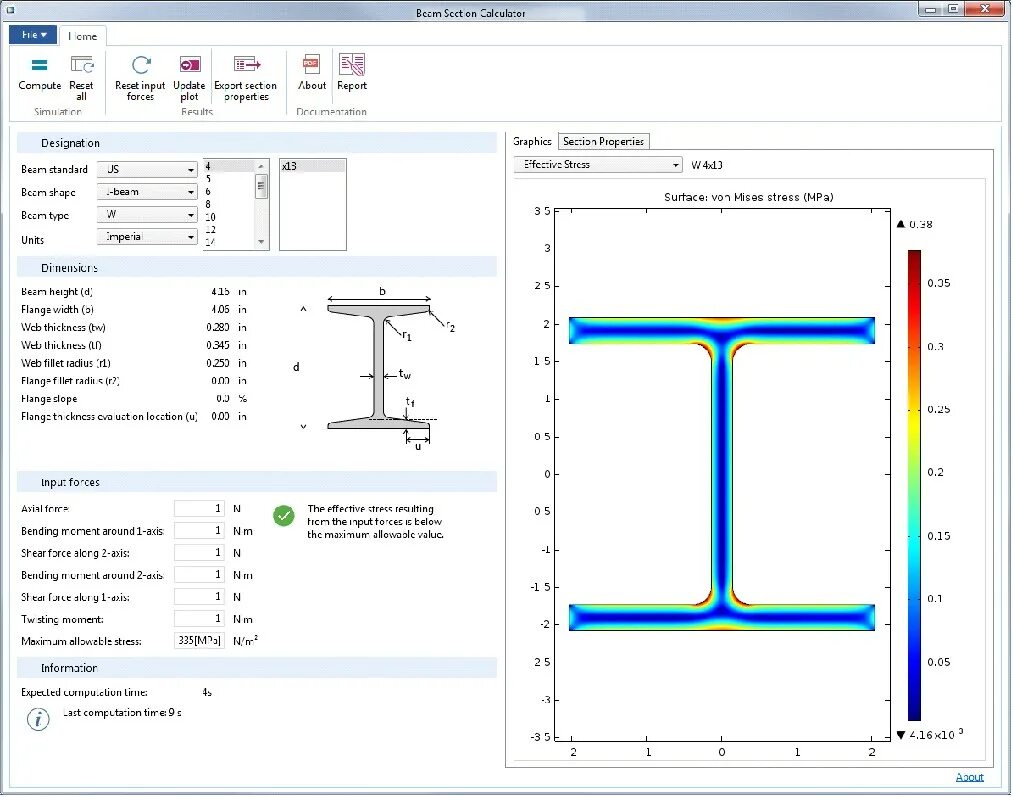Click the Designation section header
1013x797 pixels.
click(256, 143)
